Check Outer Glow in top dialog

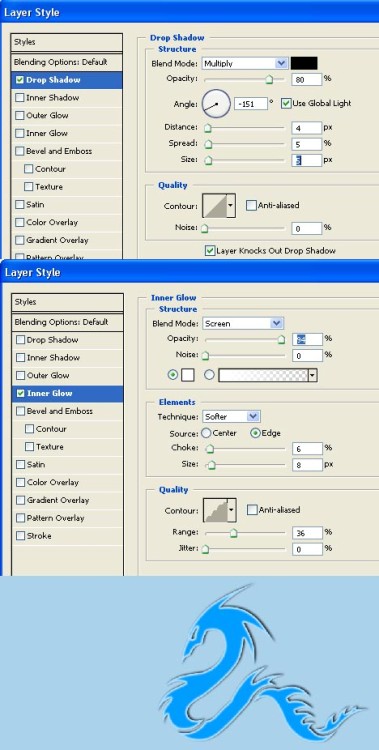coord(20,115)
